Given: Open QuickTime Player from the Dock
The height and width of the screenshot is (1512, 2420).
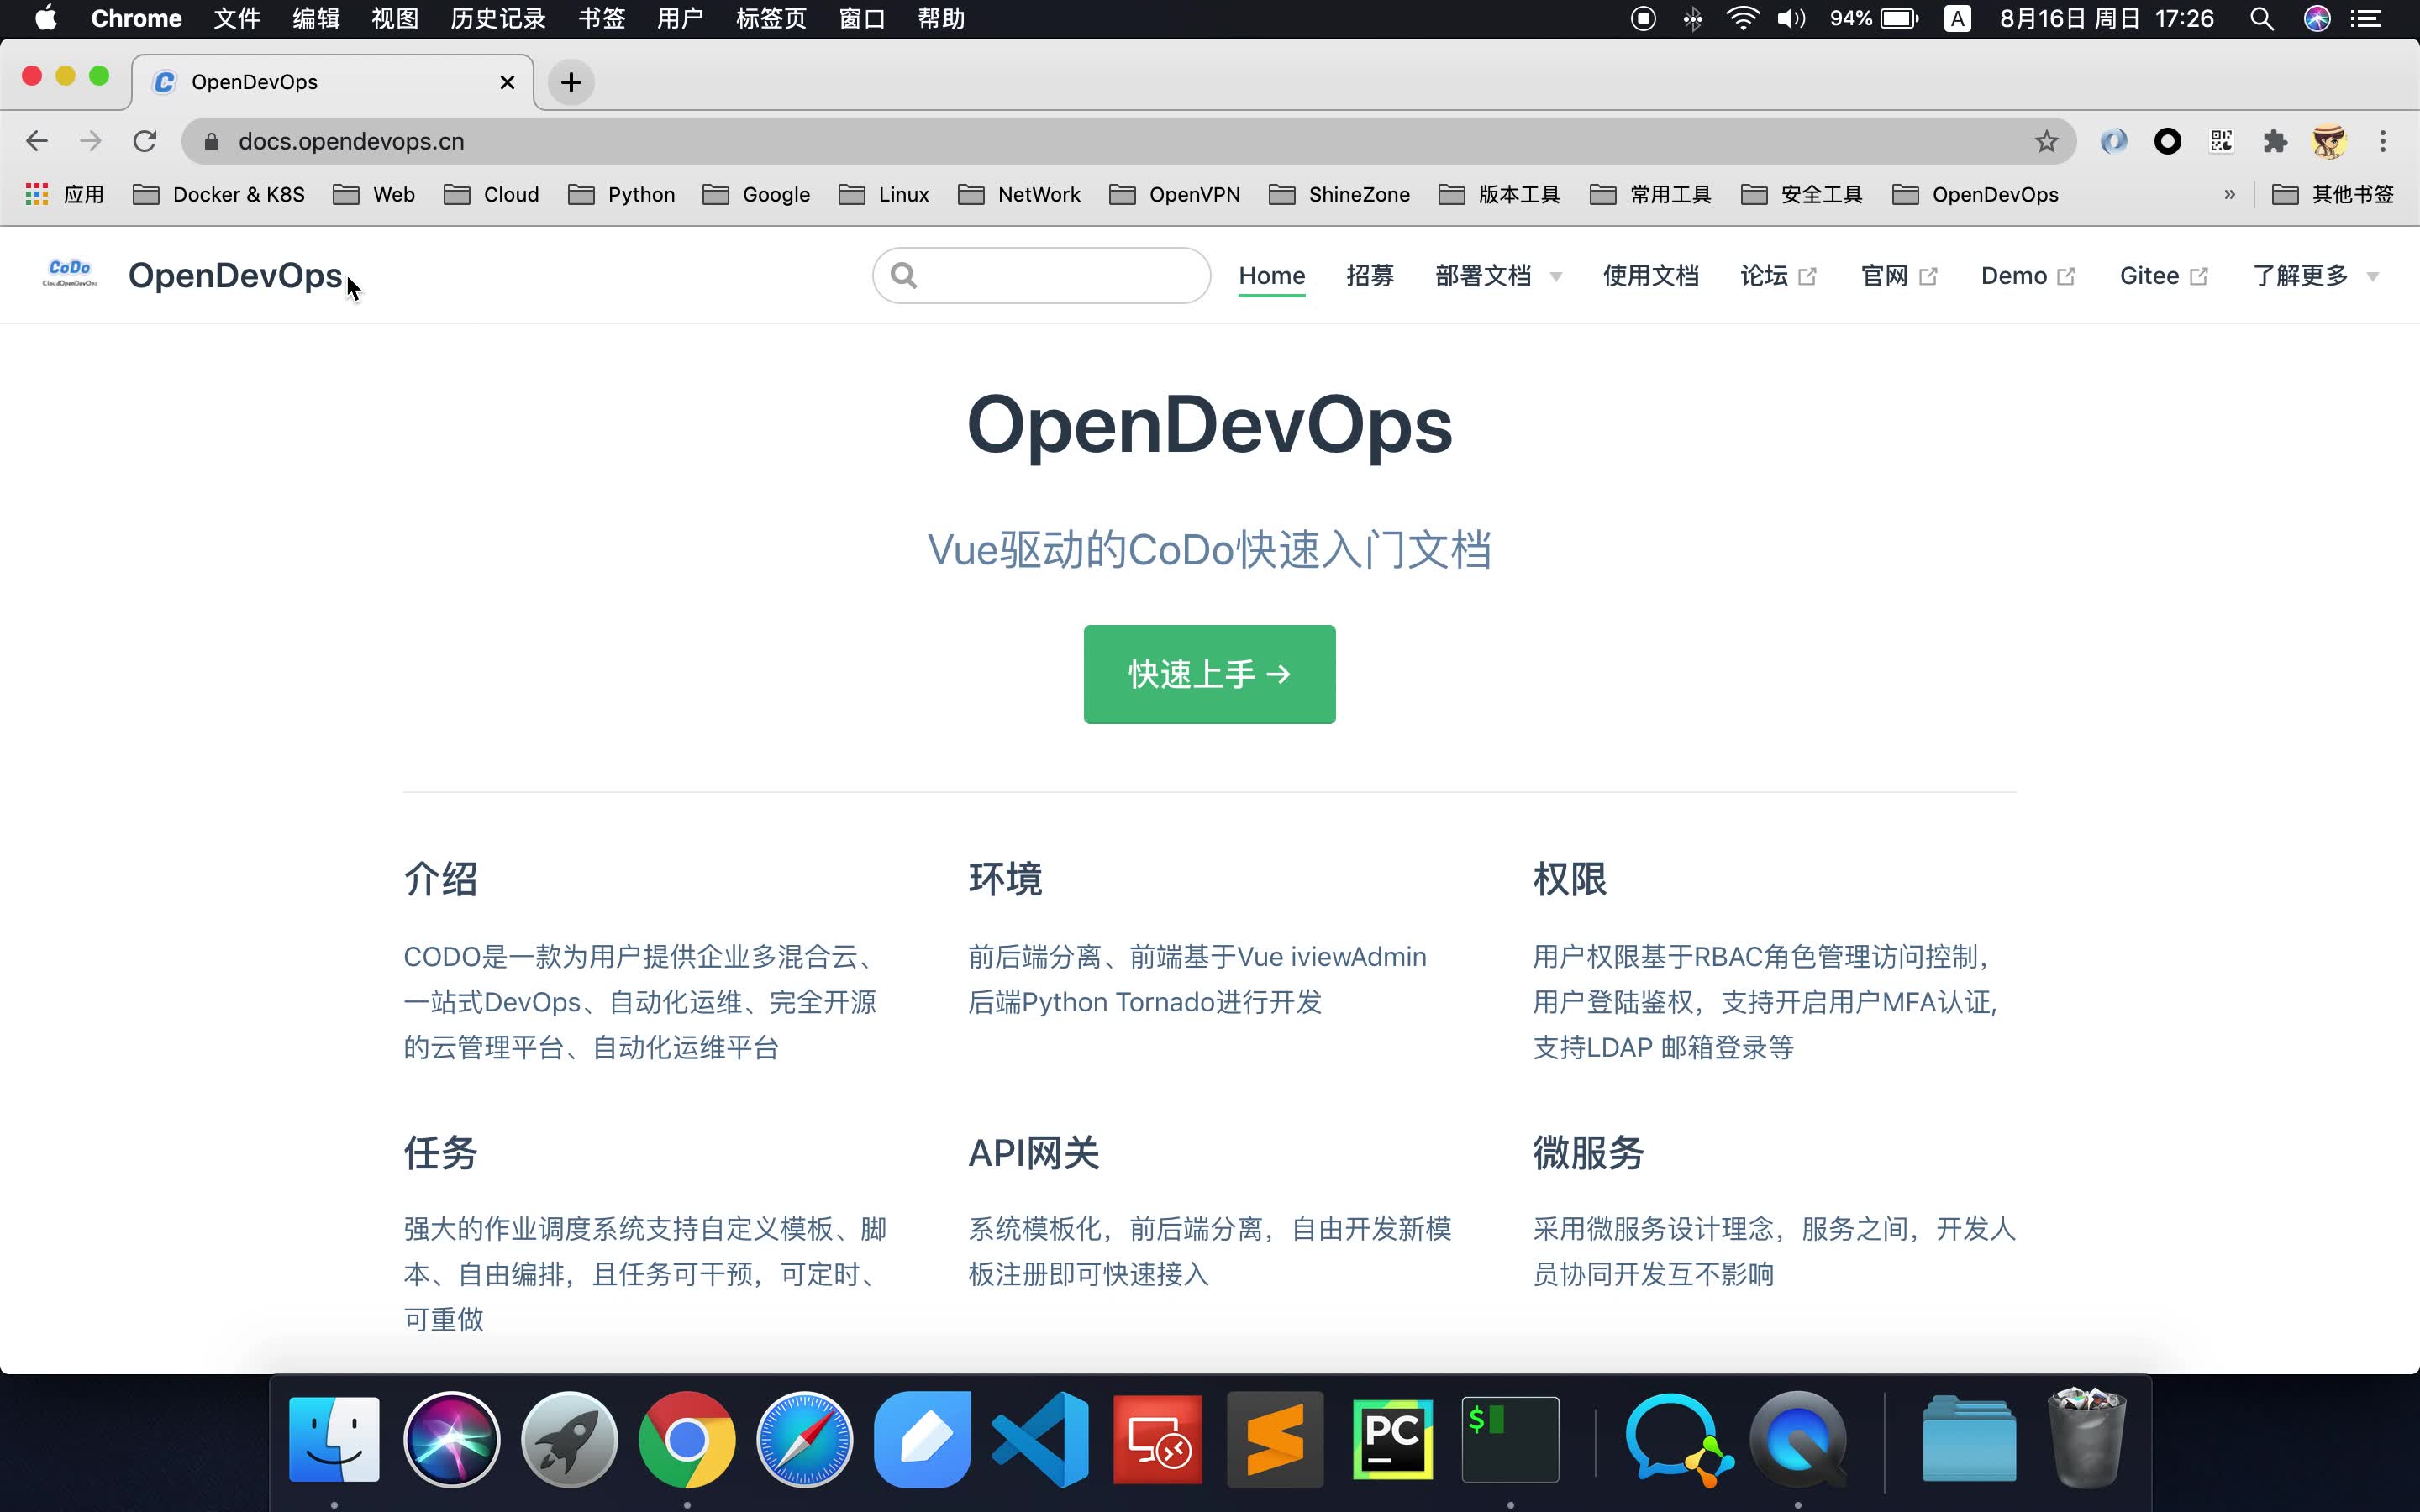Looking at the screenshot, I should pos(1798,1439).
